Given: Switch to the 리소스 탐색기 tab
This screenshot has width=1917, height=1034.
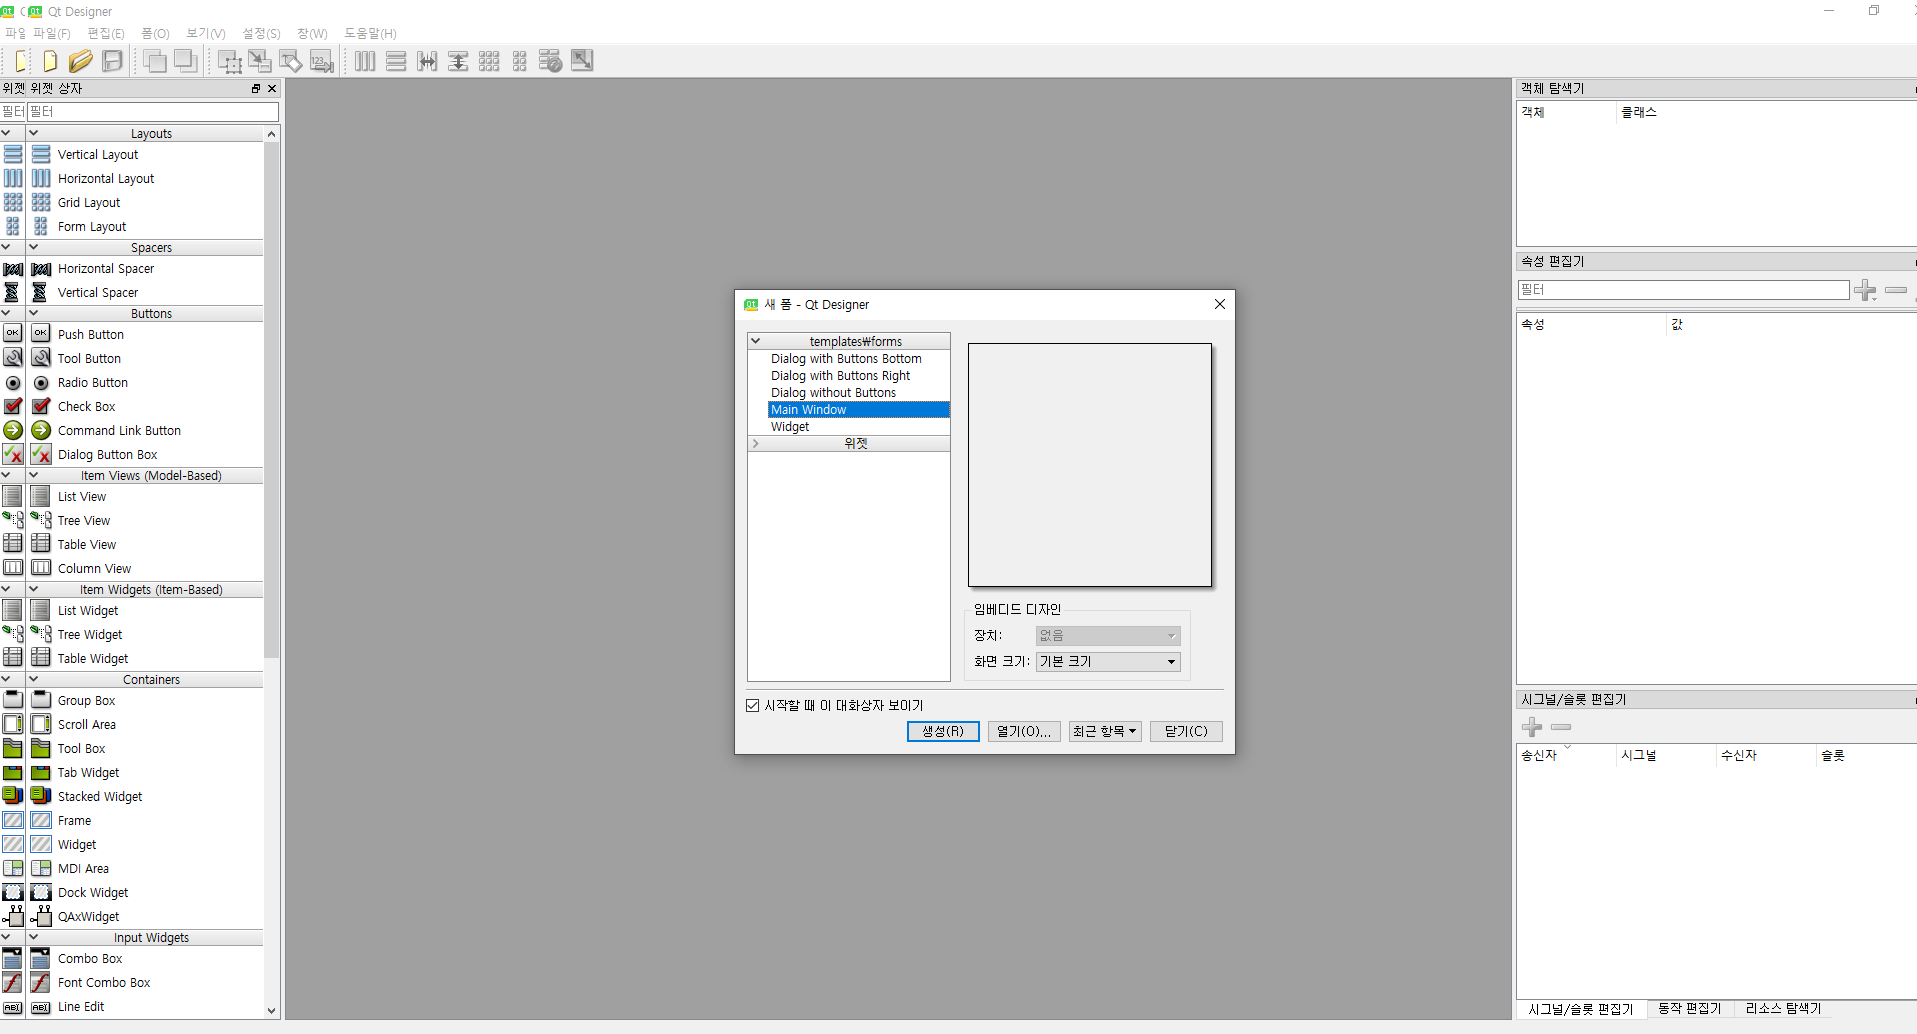Looking at the screenshot, I should click(1783, 1009).
